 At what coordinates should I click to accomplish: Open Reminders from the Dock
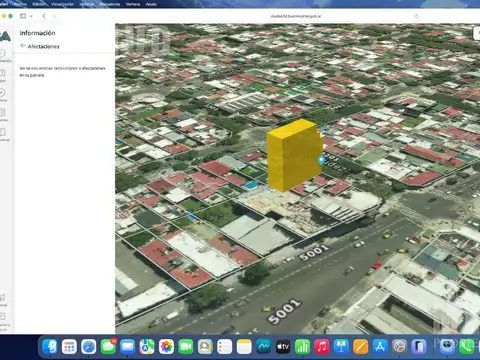[x=224, y=347]
